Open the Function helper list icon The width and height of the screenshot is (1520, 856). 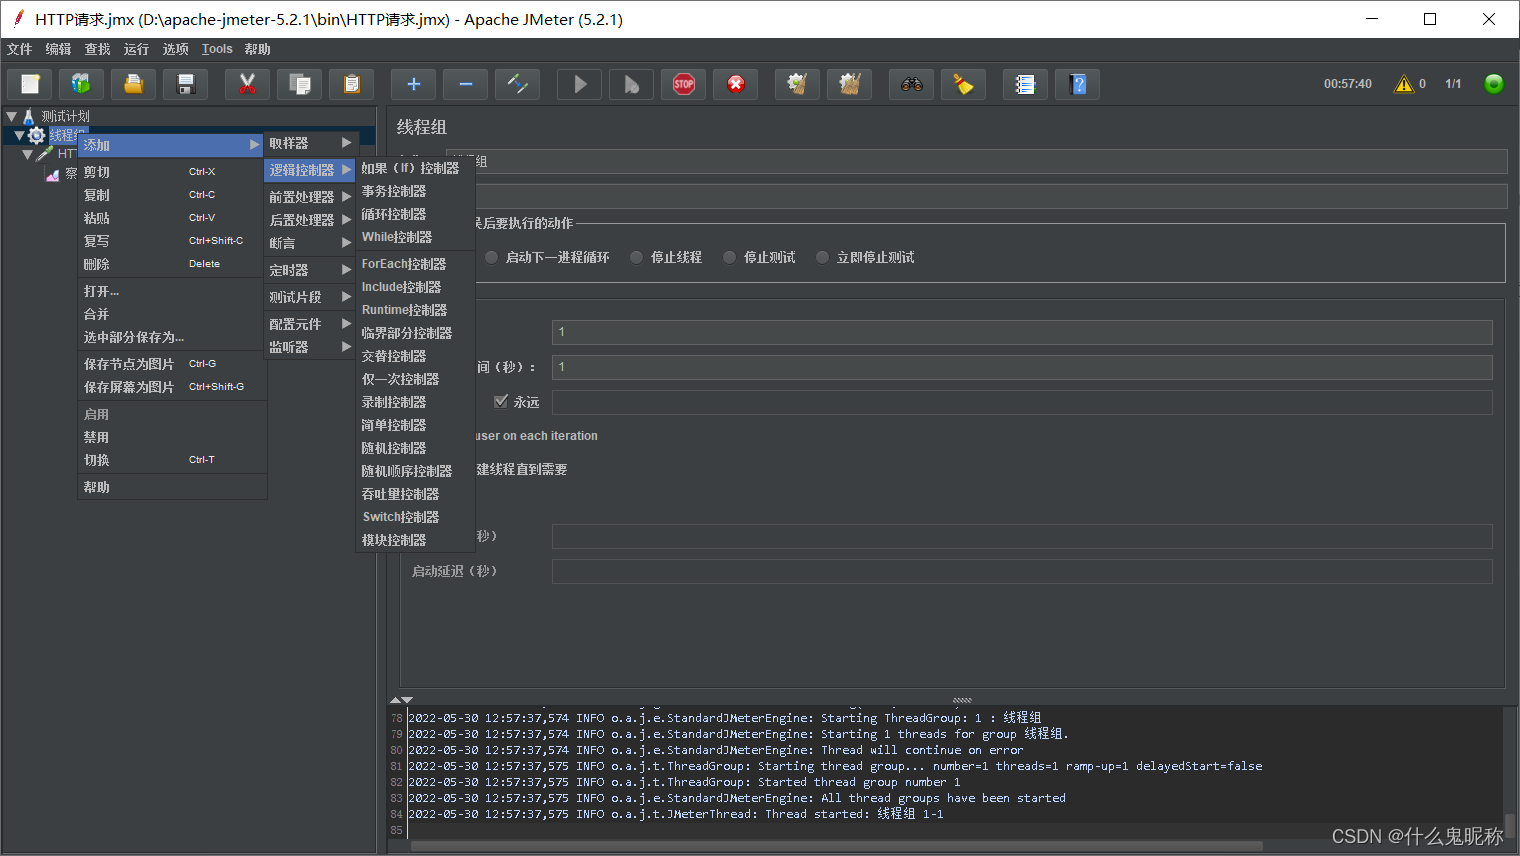click(1026, 84)
